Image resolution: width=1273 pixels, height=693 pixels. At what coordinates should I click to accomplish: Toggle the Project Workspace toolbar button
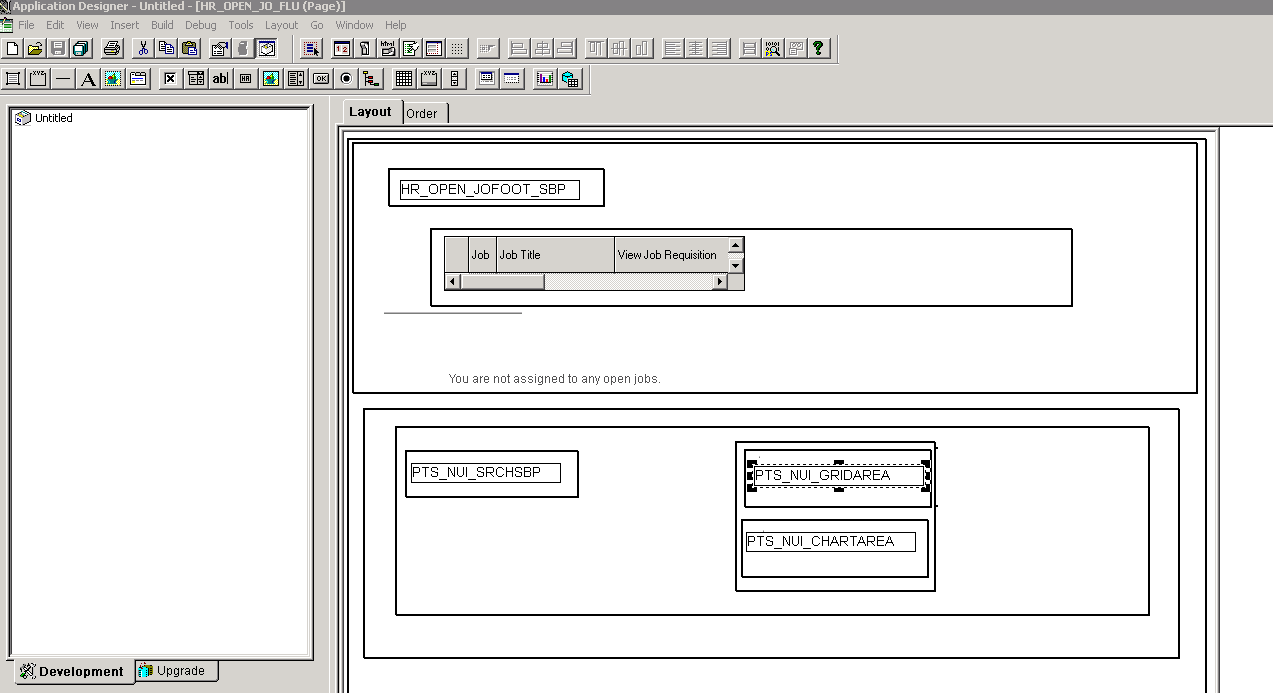click(x=266, y=48)
